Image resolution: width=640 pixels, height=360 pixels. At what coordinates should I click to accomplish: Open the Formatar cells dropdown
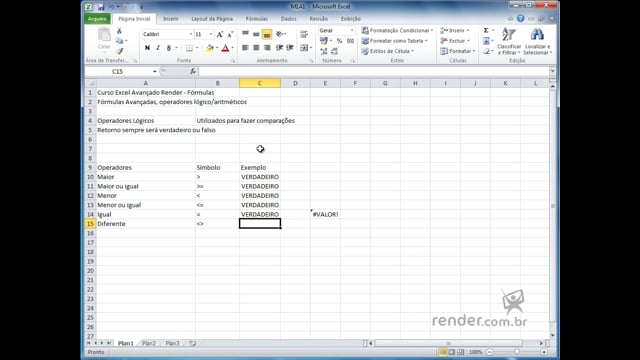(x=458, y=51)
